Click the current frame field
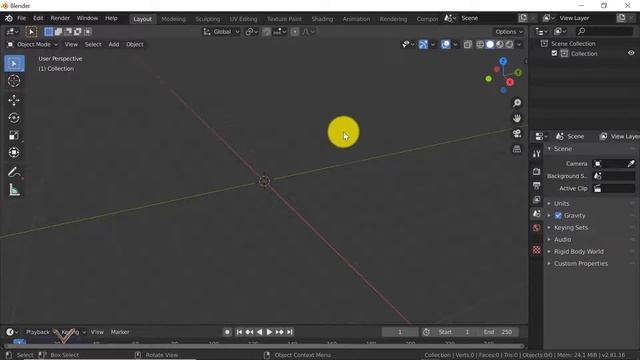This screenshot has height=360, width=640. [x=400, y=332]
